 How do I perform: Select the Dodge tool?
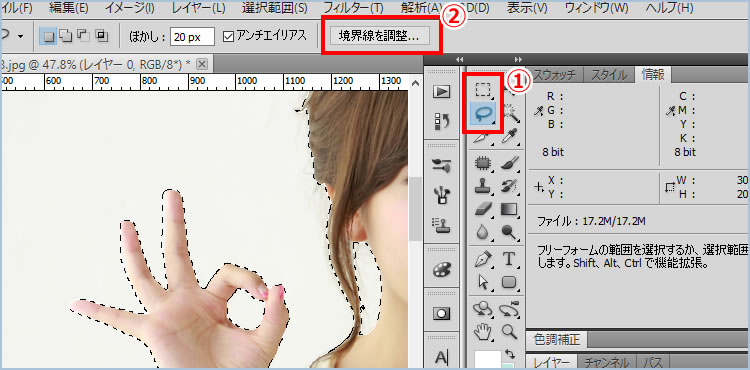pyautogui.click(x=510, y=232)
